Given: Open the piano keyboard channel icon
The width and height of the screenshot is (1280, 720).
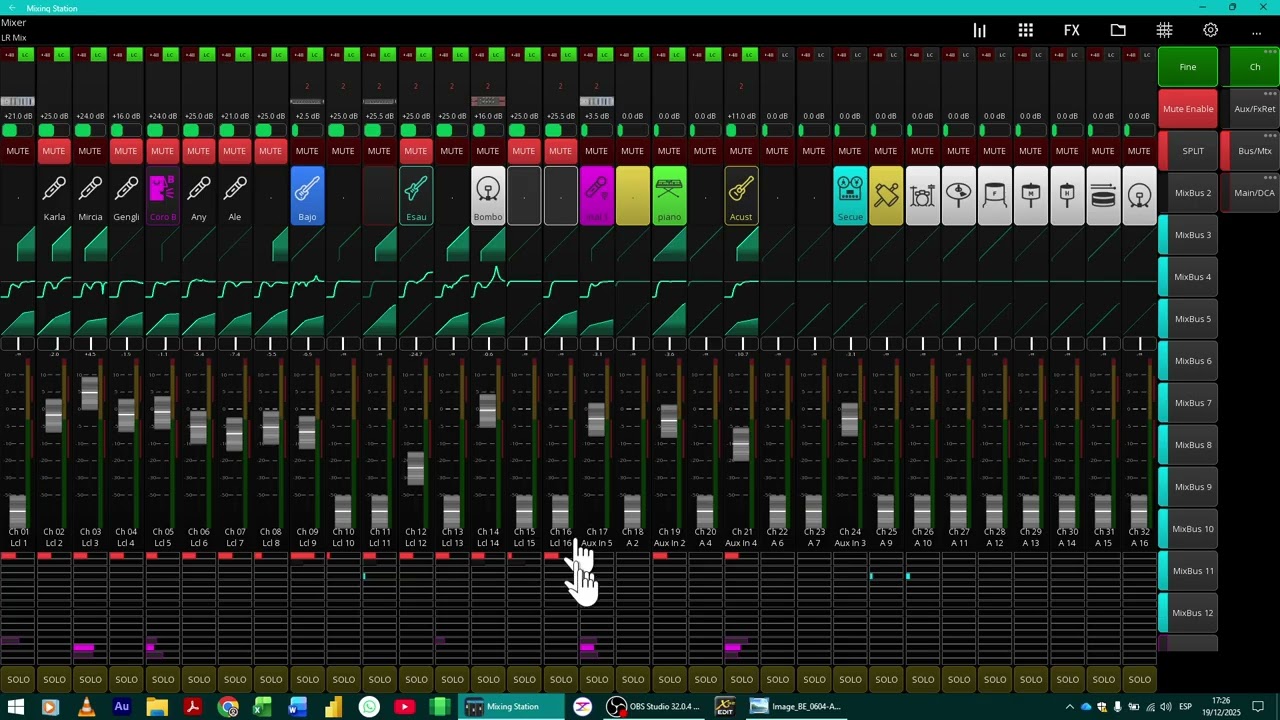Looking at the screenshot, I should [669, 196].
